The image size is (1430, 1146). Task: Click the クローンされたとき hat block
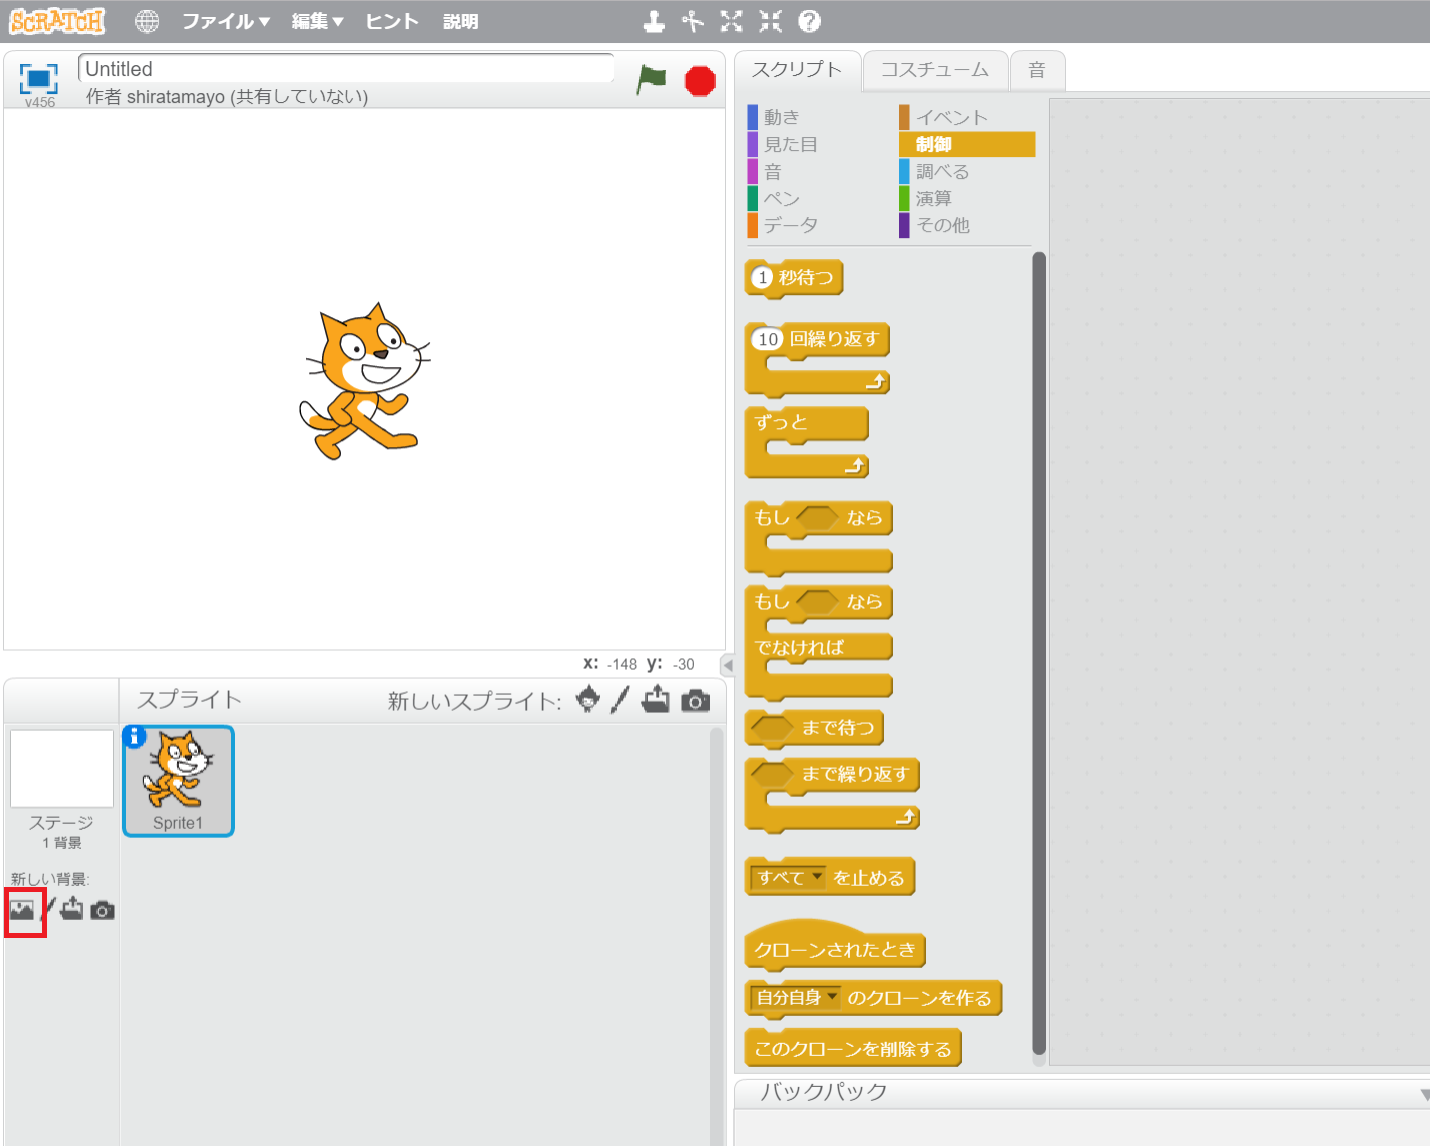835,948
